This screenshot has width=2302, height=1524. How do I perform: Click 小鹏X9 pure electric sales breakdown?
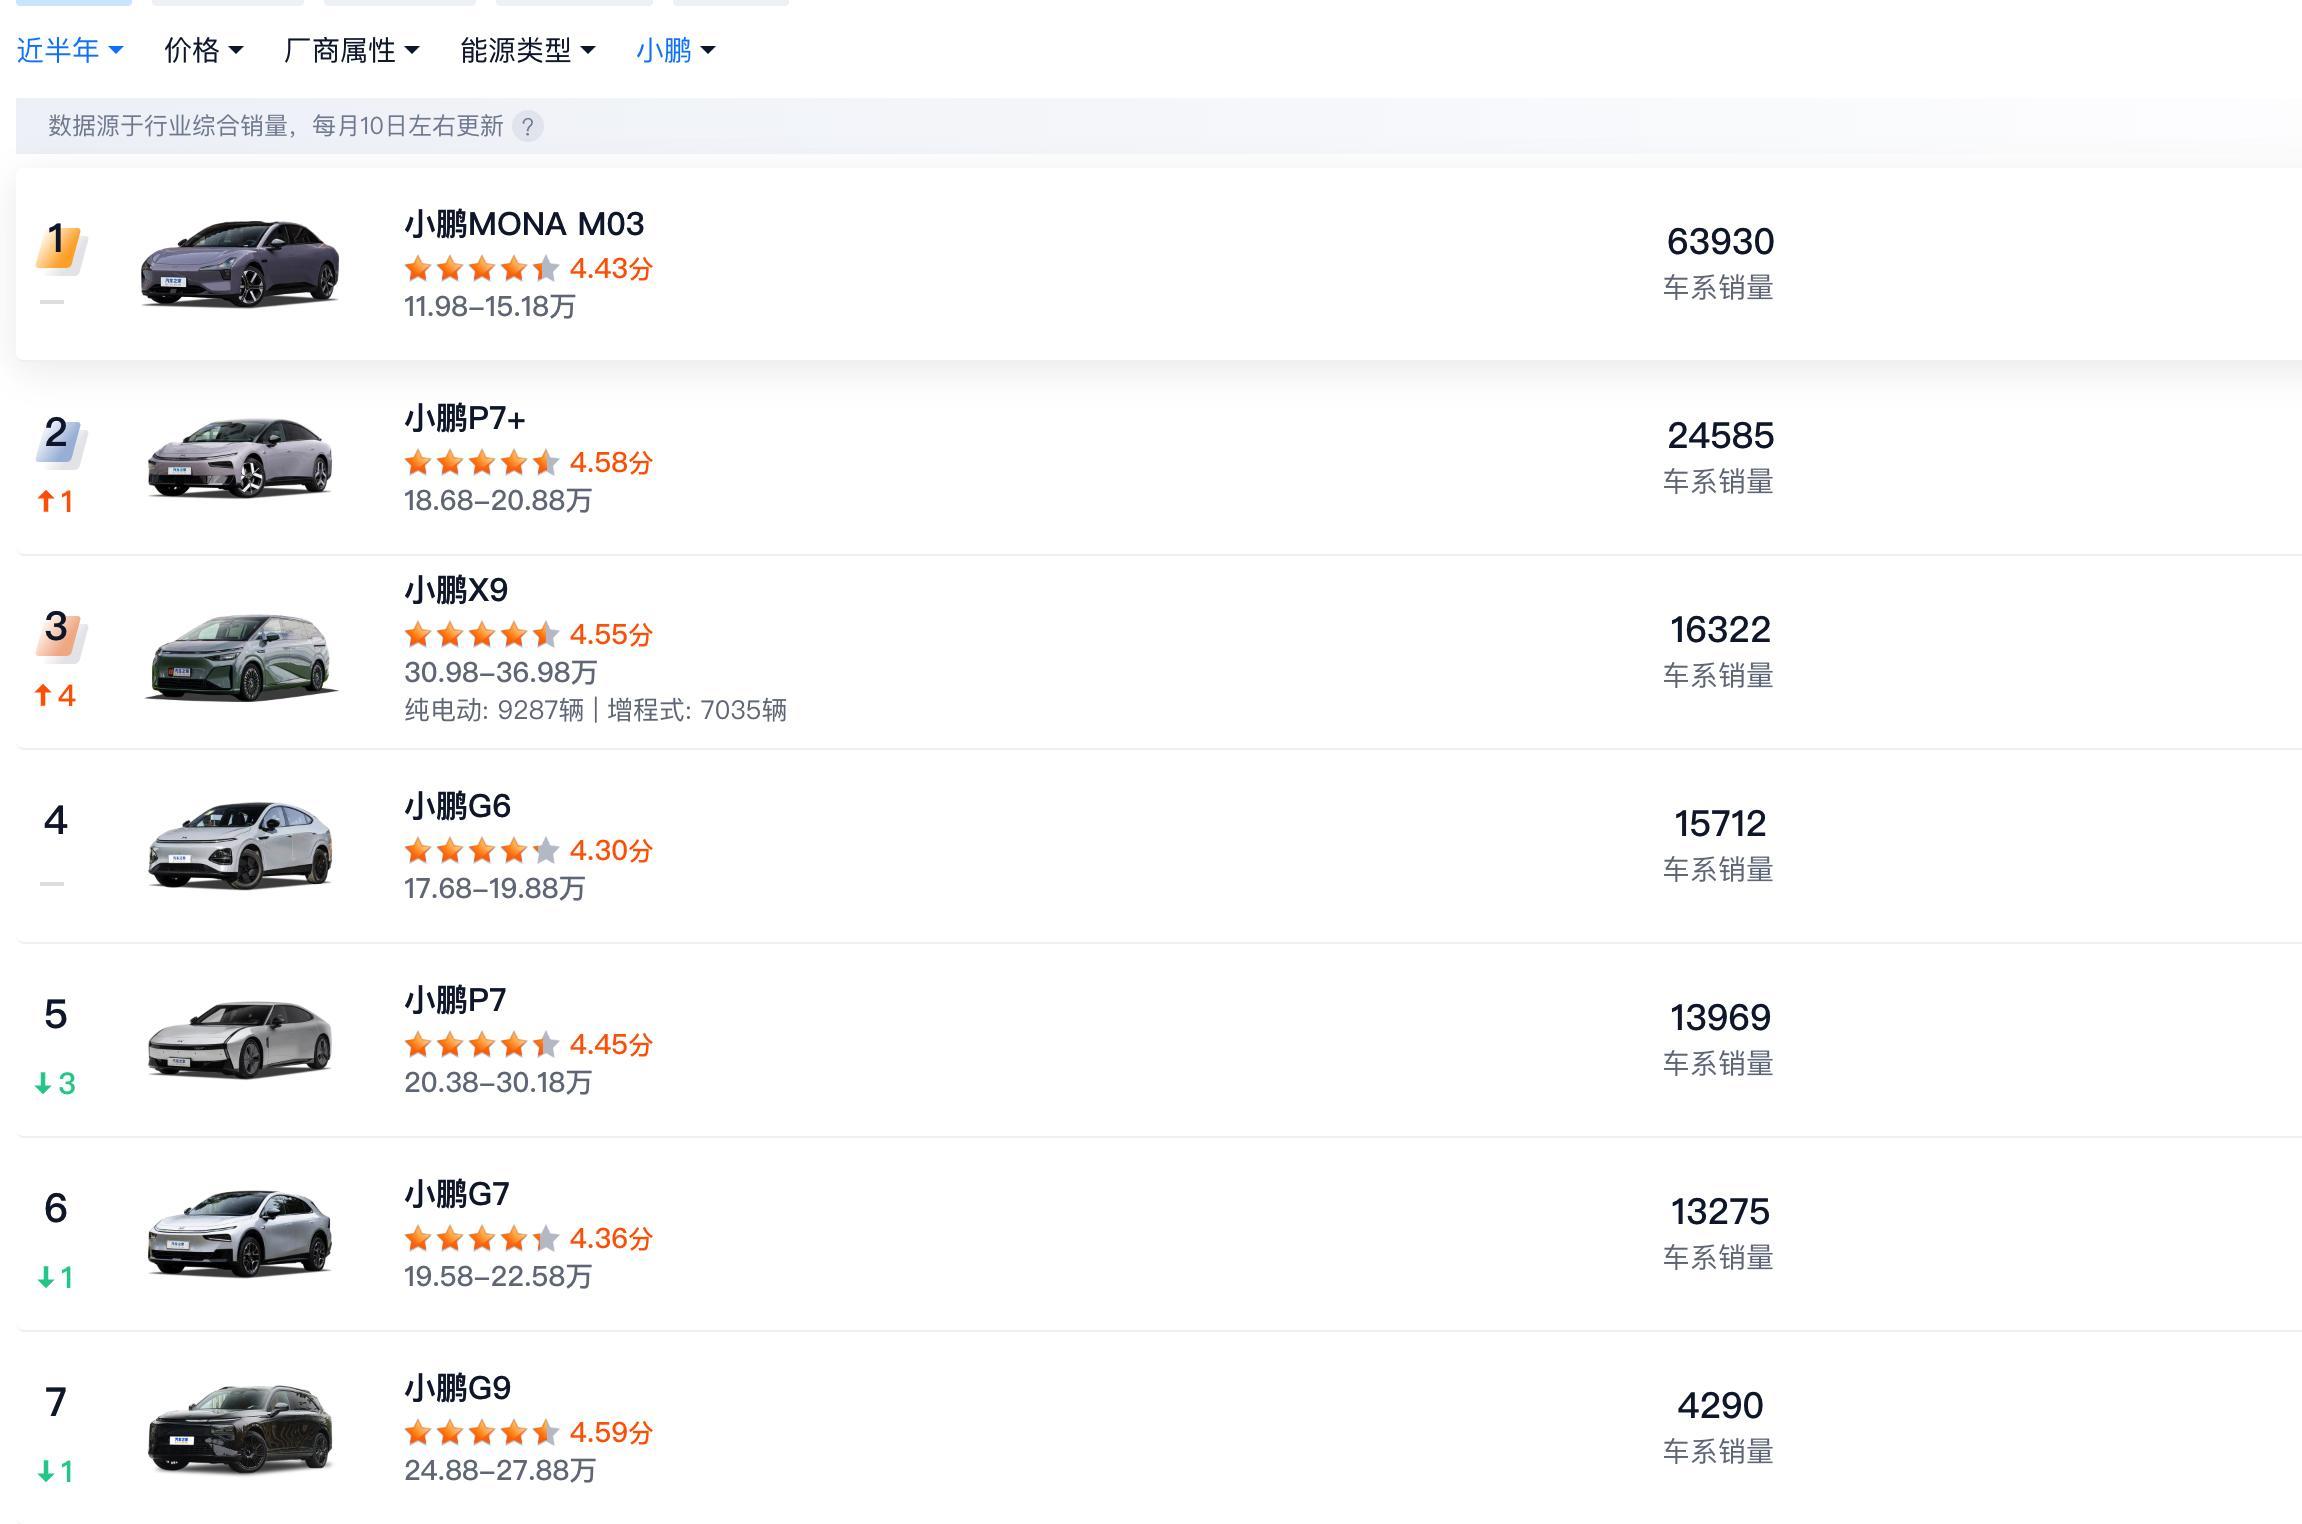(494, 710)
